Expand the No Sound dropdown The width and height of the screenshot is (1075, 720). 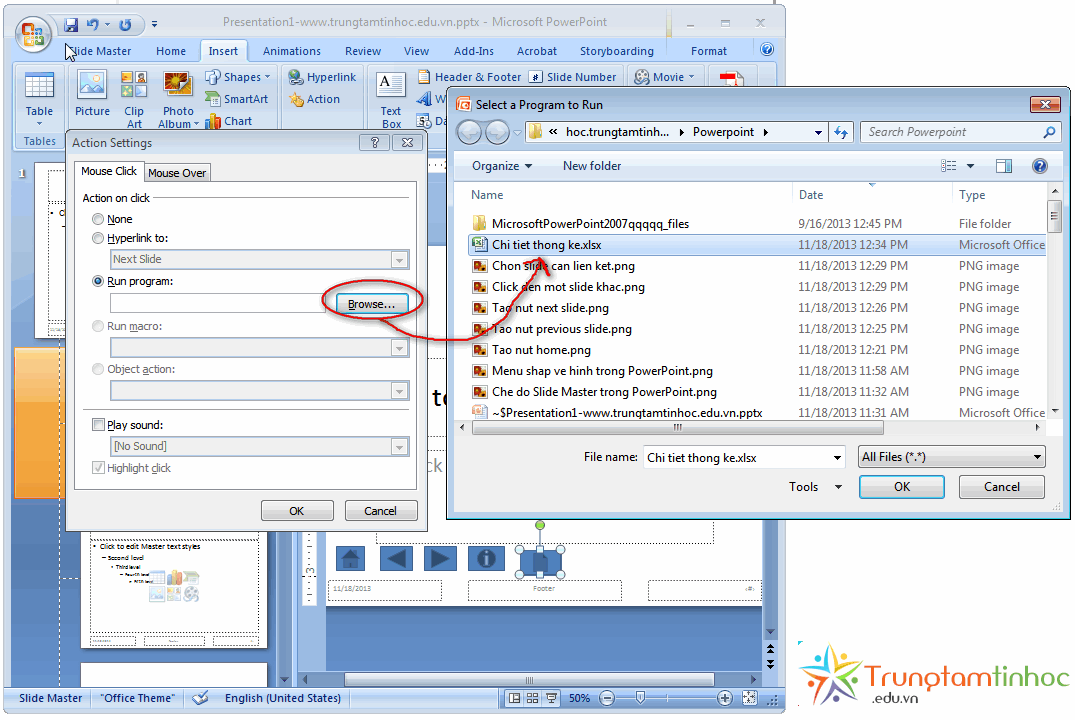tap(399, 446)
